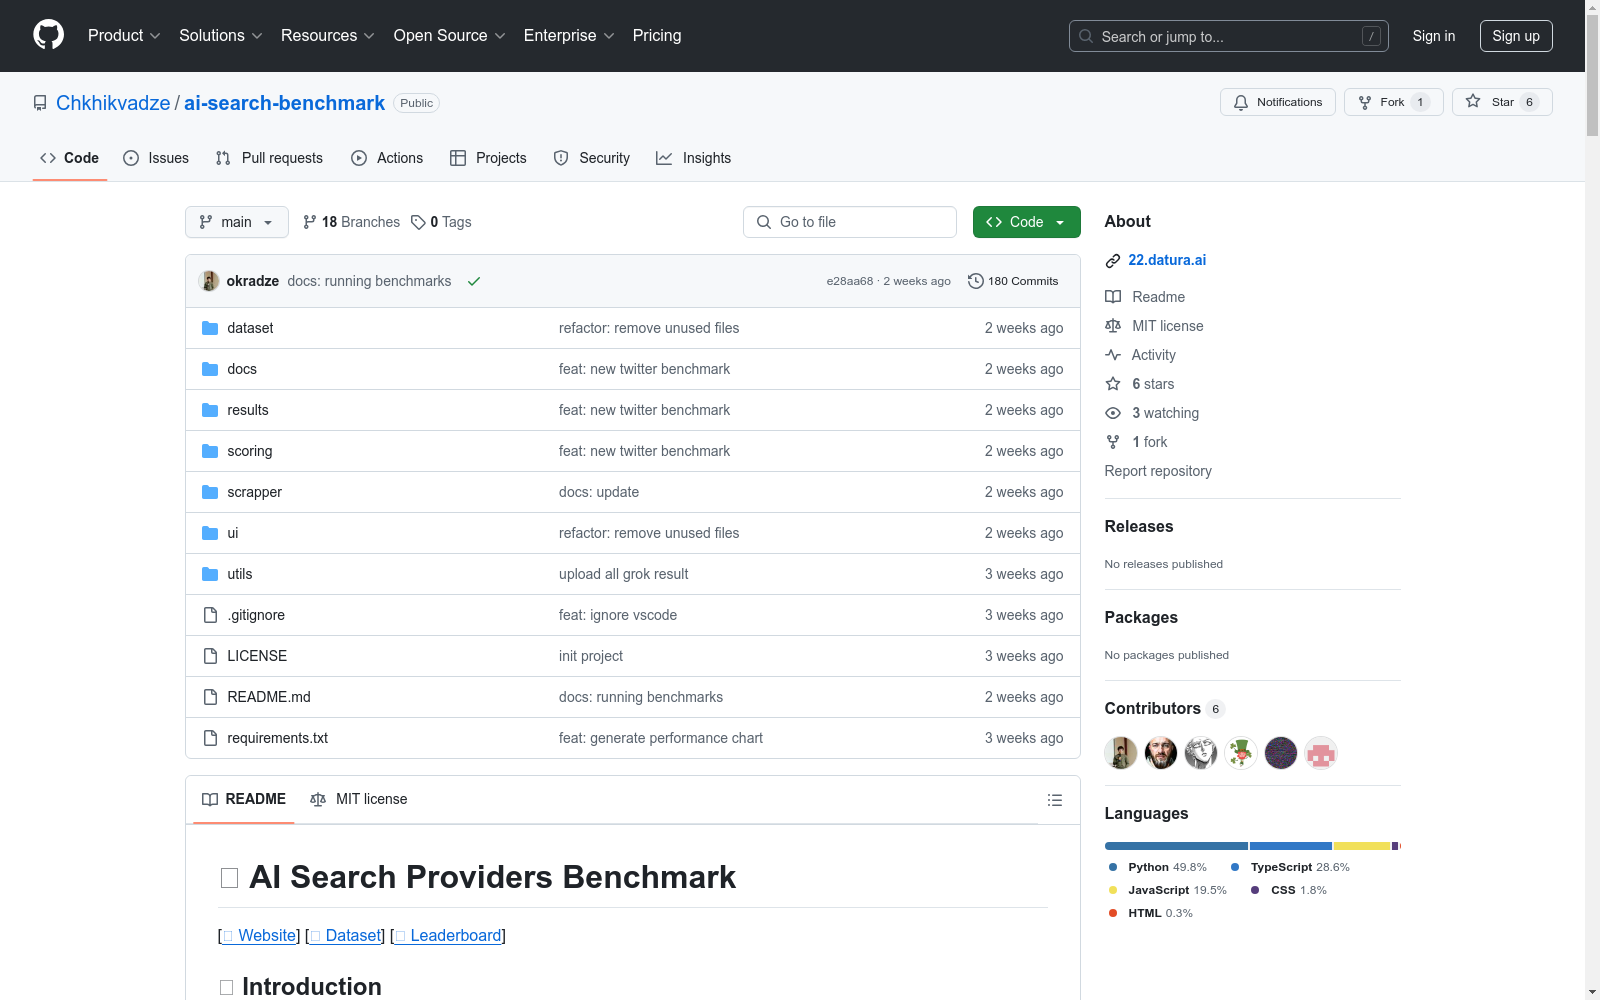
Task: Click the LICENSE file icon
Action: point(210,656)
